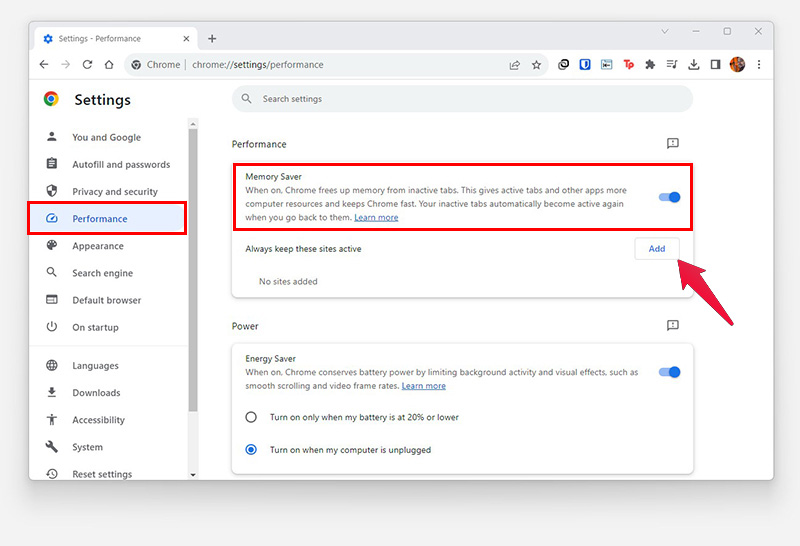Open Accessibility settings
Viewport: 800px width, 546px height.
(x=108, y=419)
